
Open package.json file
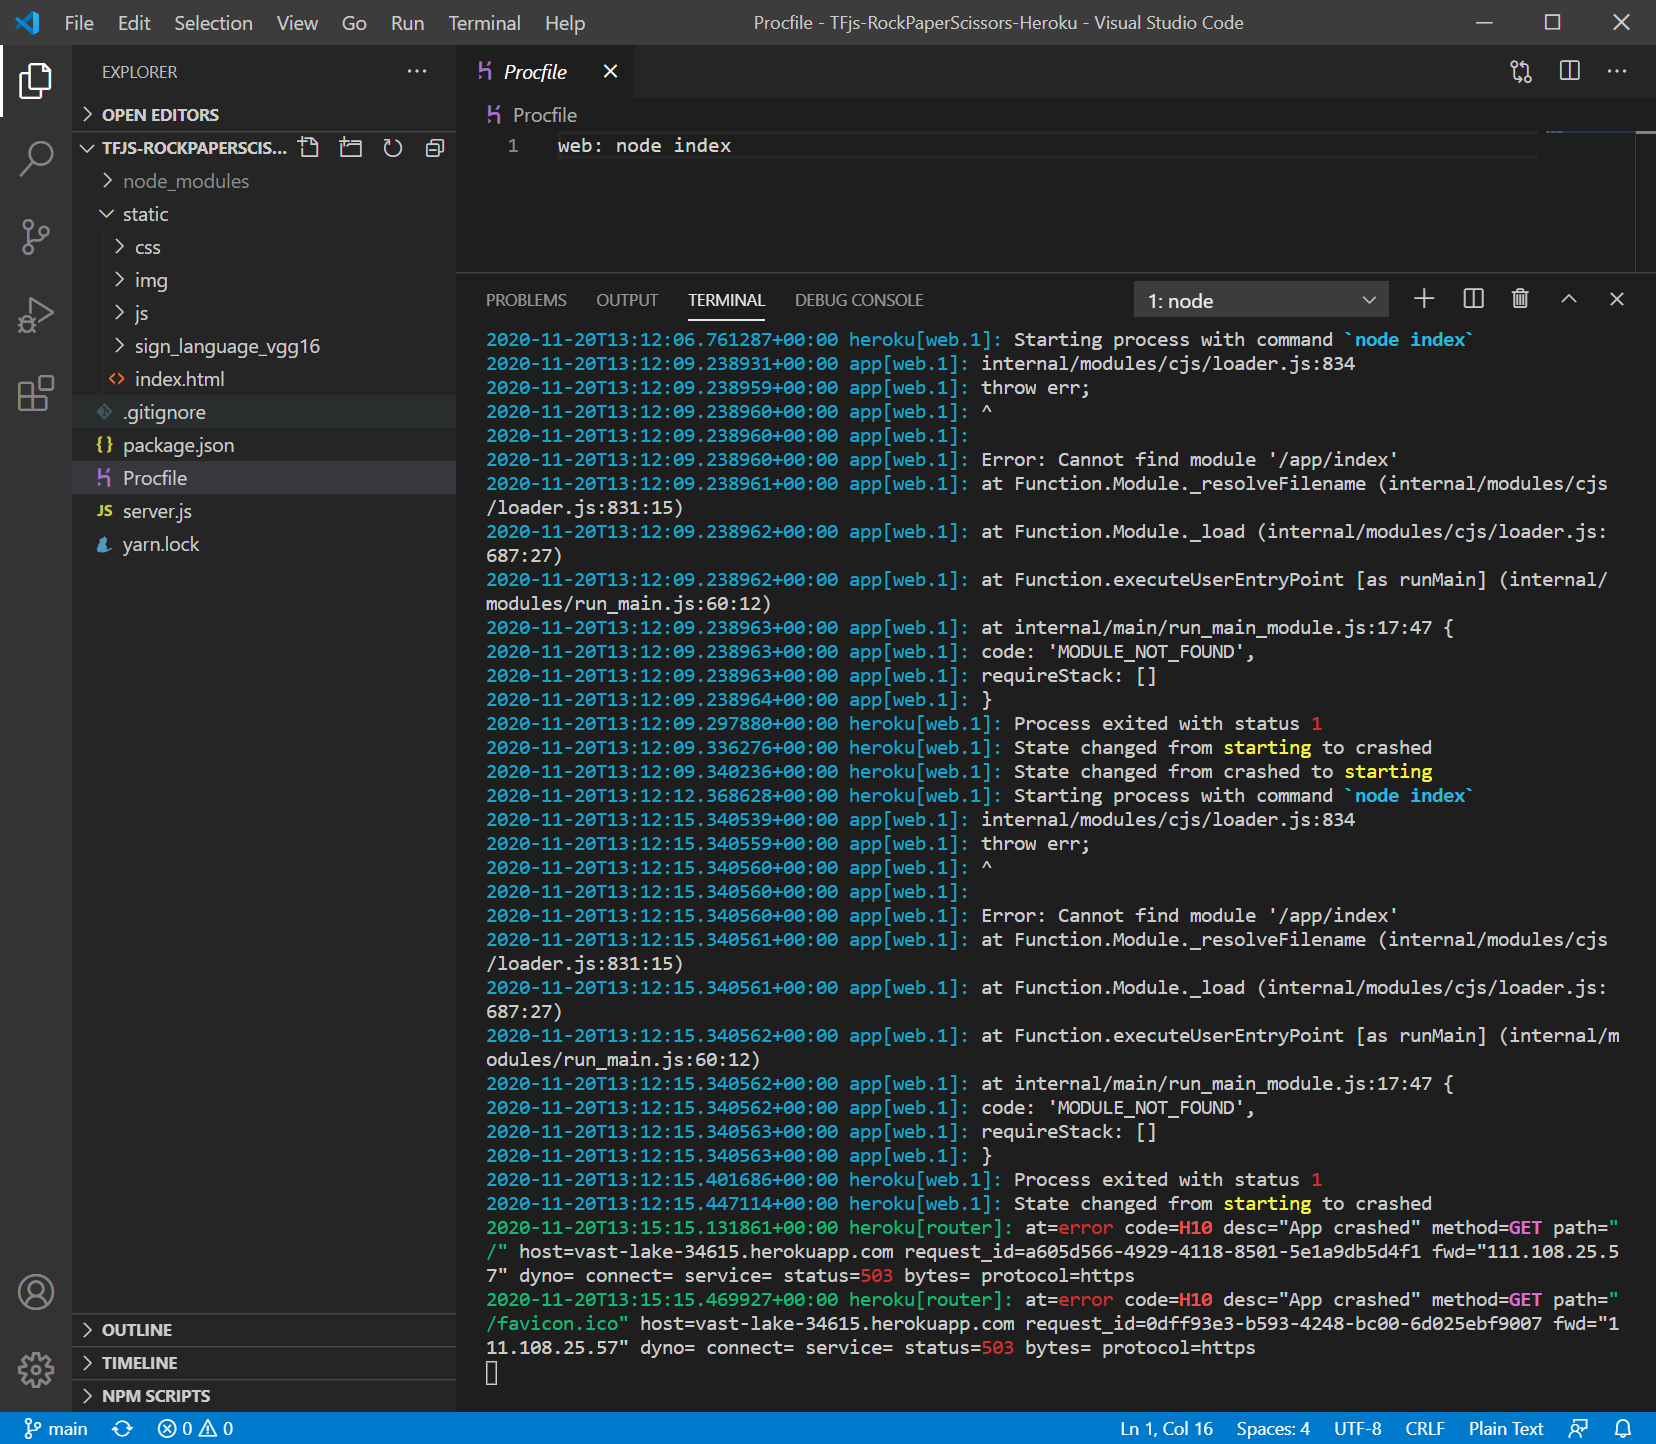click(x=264, y=445)
